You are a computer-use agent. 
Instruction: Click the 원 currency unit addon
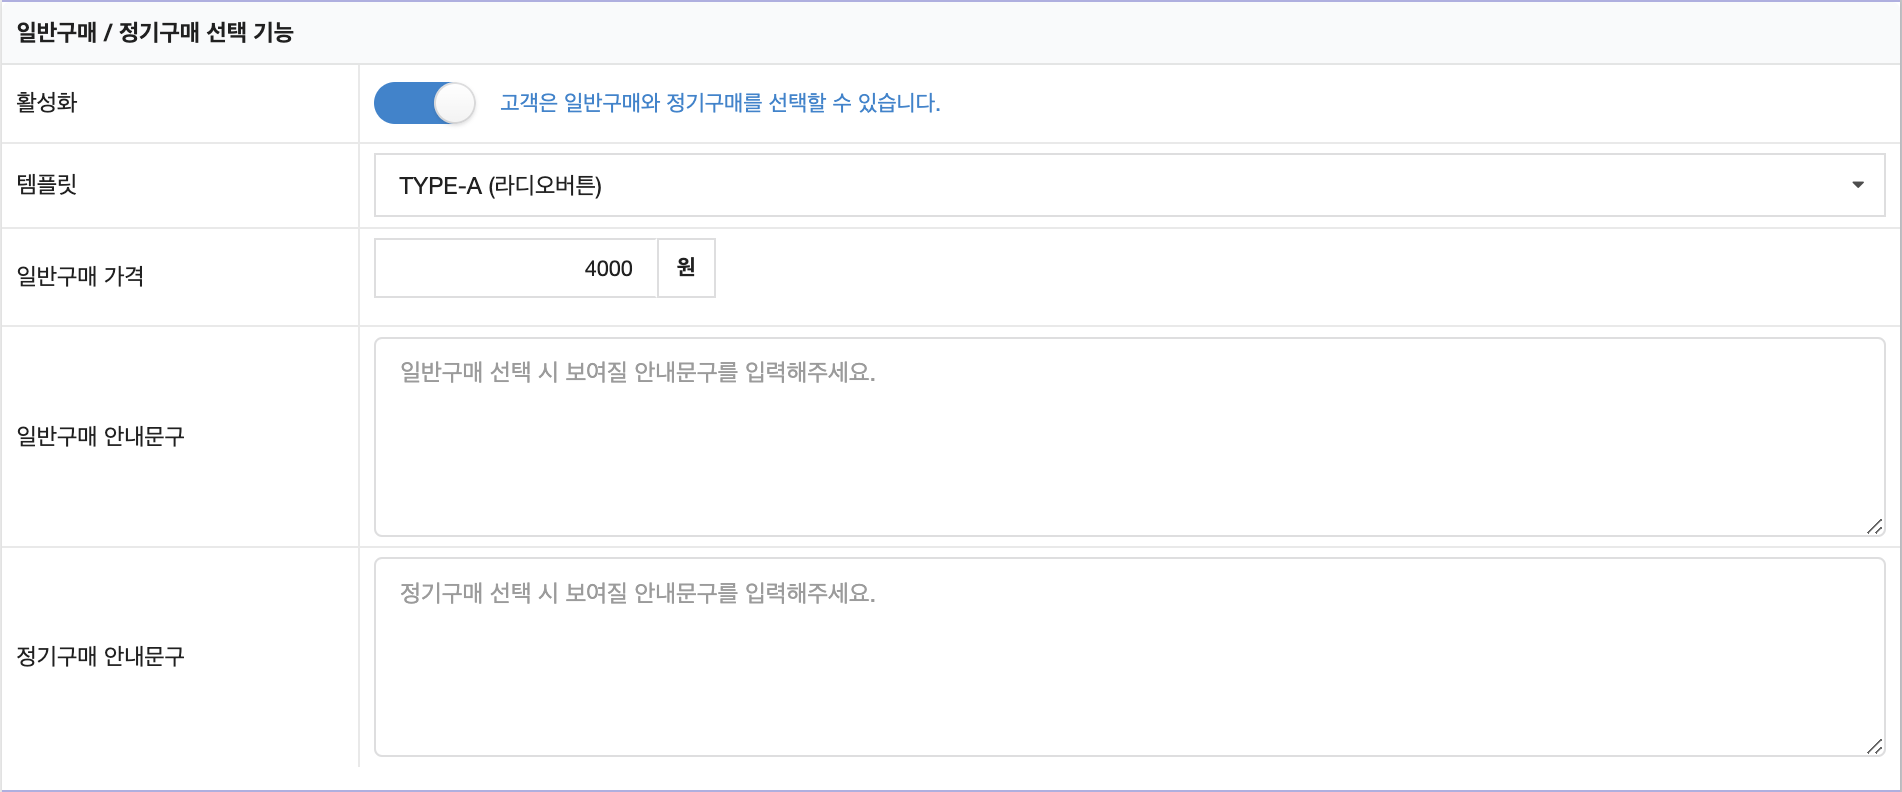click(x=686, y=268)
